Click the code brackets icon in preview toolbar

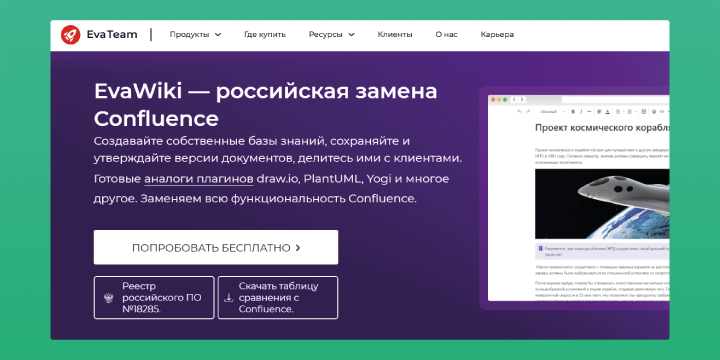(662, 112)
